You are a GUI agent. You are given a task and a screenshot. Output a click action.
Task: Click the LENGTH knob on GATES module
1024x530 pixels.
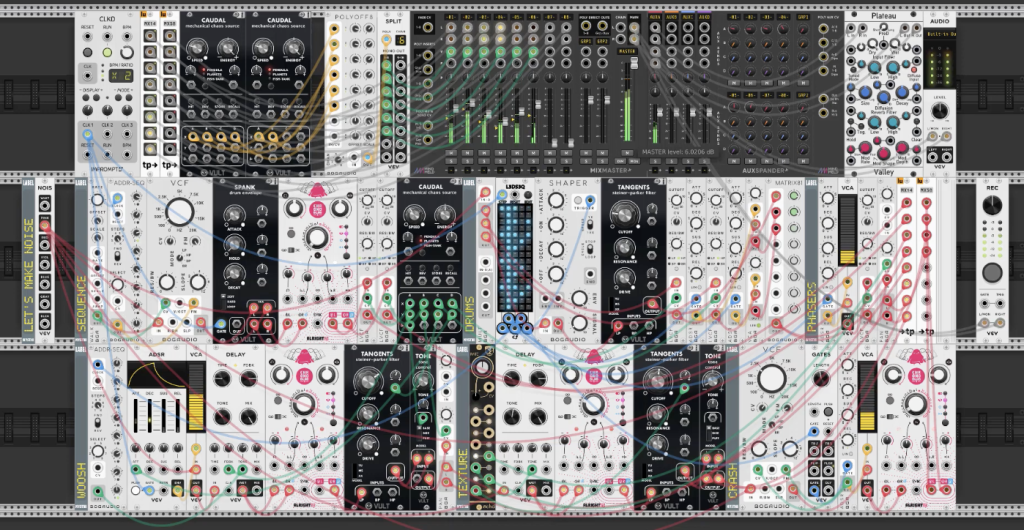[822, 379]
